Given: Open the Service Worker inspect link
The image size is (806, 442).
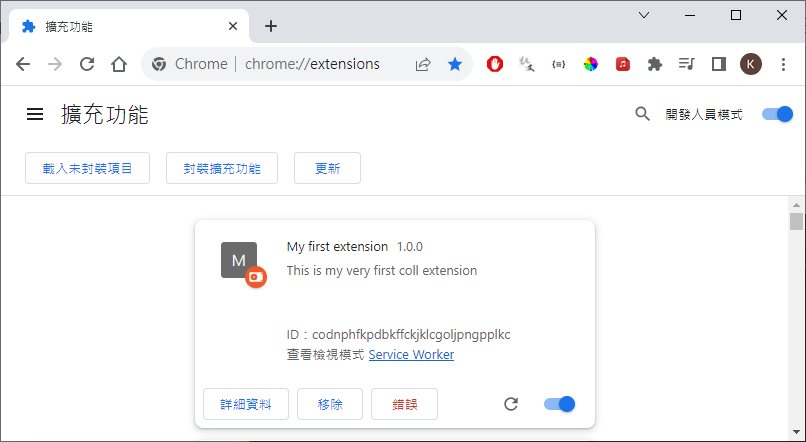Looking at the screenshot, I should click(411, 355).
